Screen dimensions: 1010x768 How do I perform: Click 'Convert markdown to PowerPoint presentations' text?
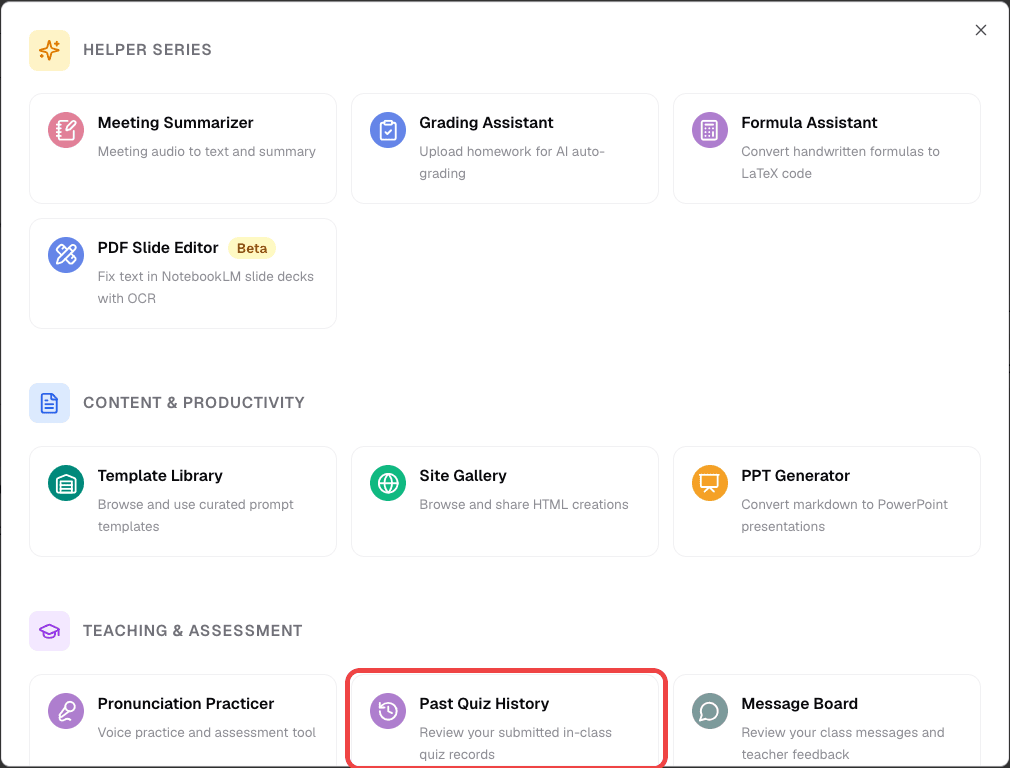point(844,515)
